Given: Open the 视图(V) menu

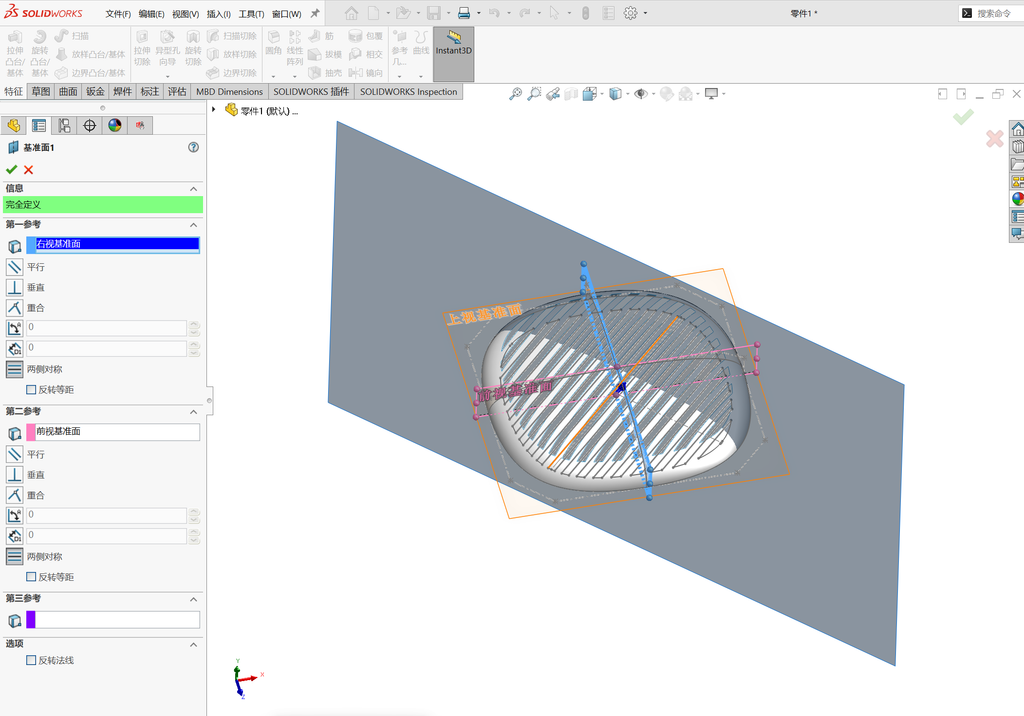Looking at the screenshot, I should [185, 14].
